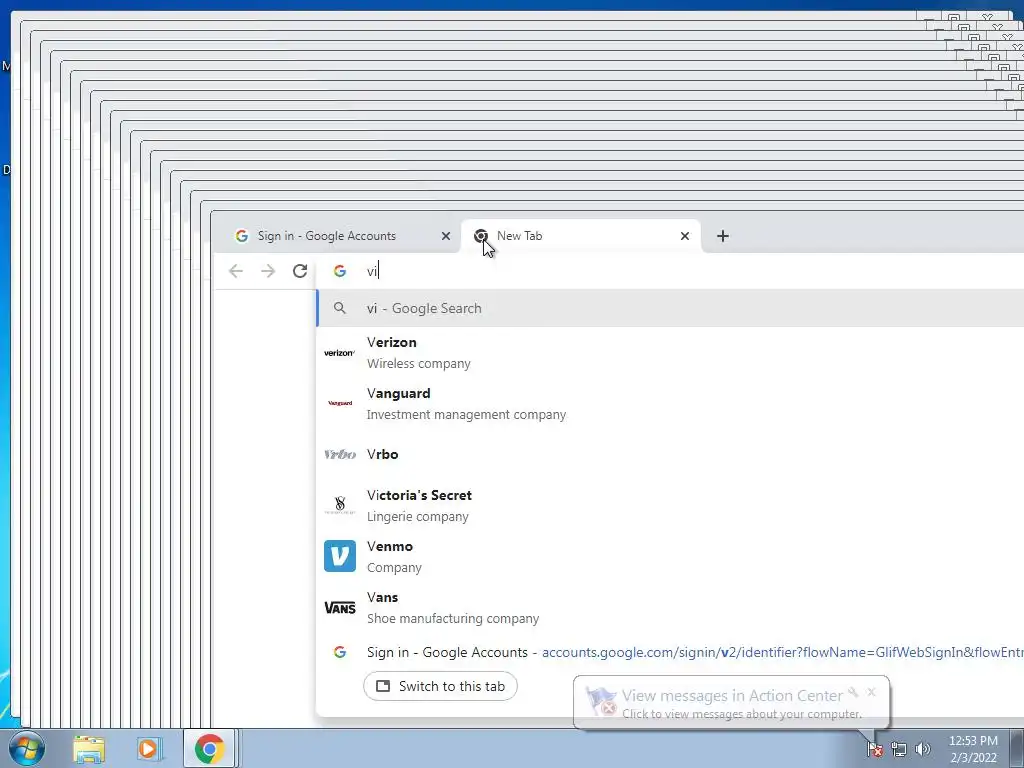Click the browser back arrow
Viewport: 1024px width, 768px height.
[x=236, y=271]
